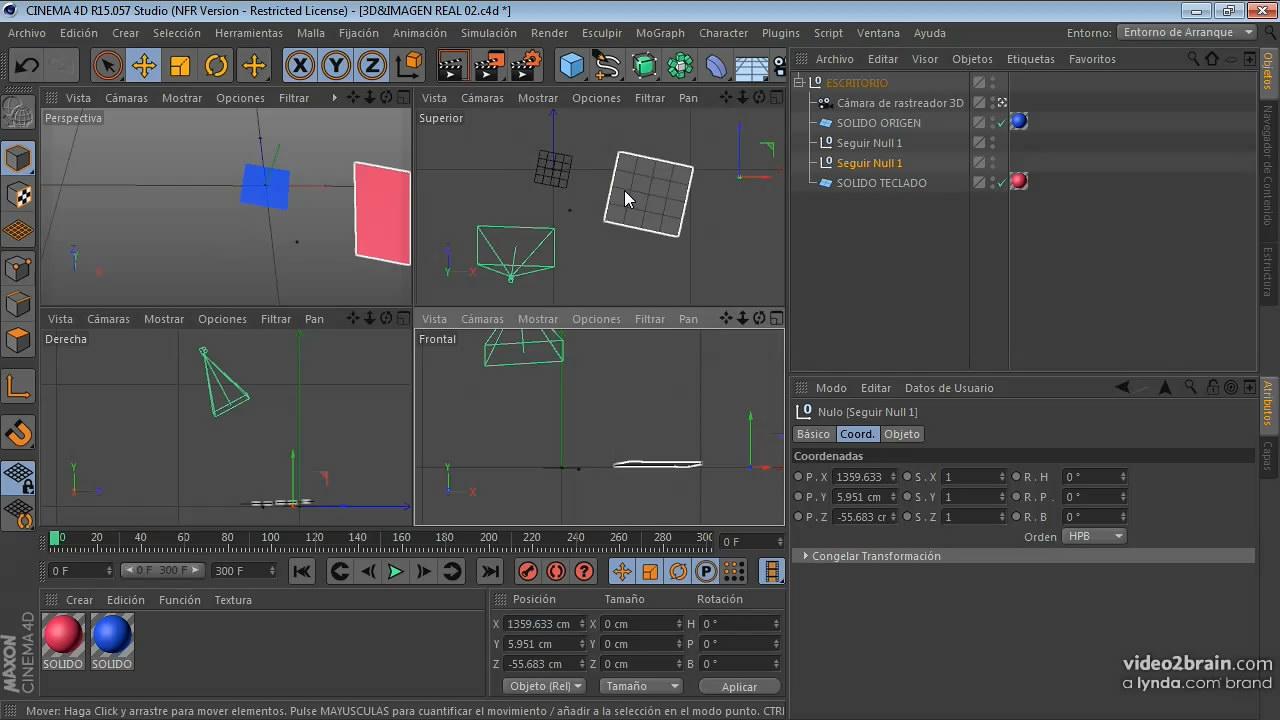The width and height of the screenshot is (1280, 720).
Task: Open the render settings clapperboard with gear
Action: (x=525, y=67)
